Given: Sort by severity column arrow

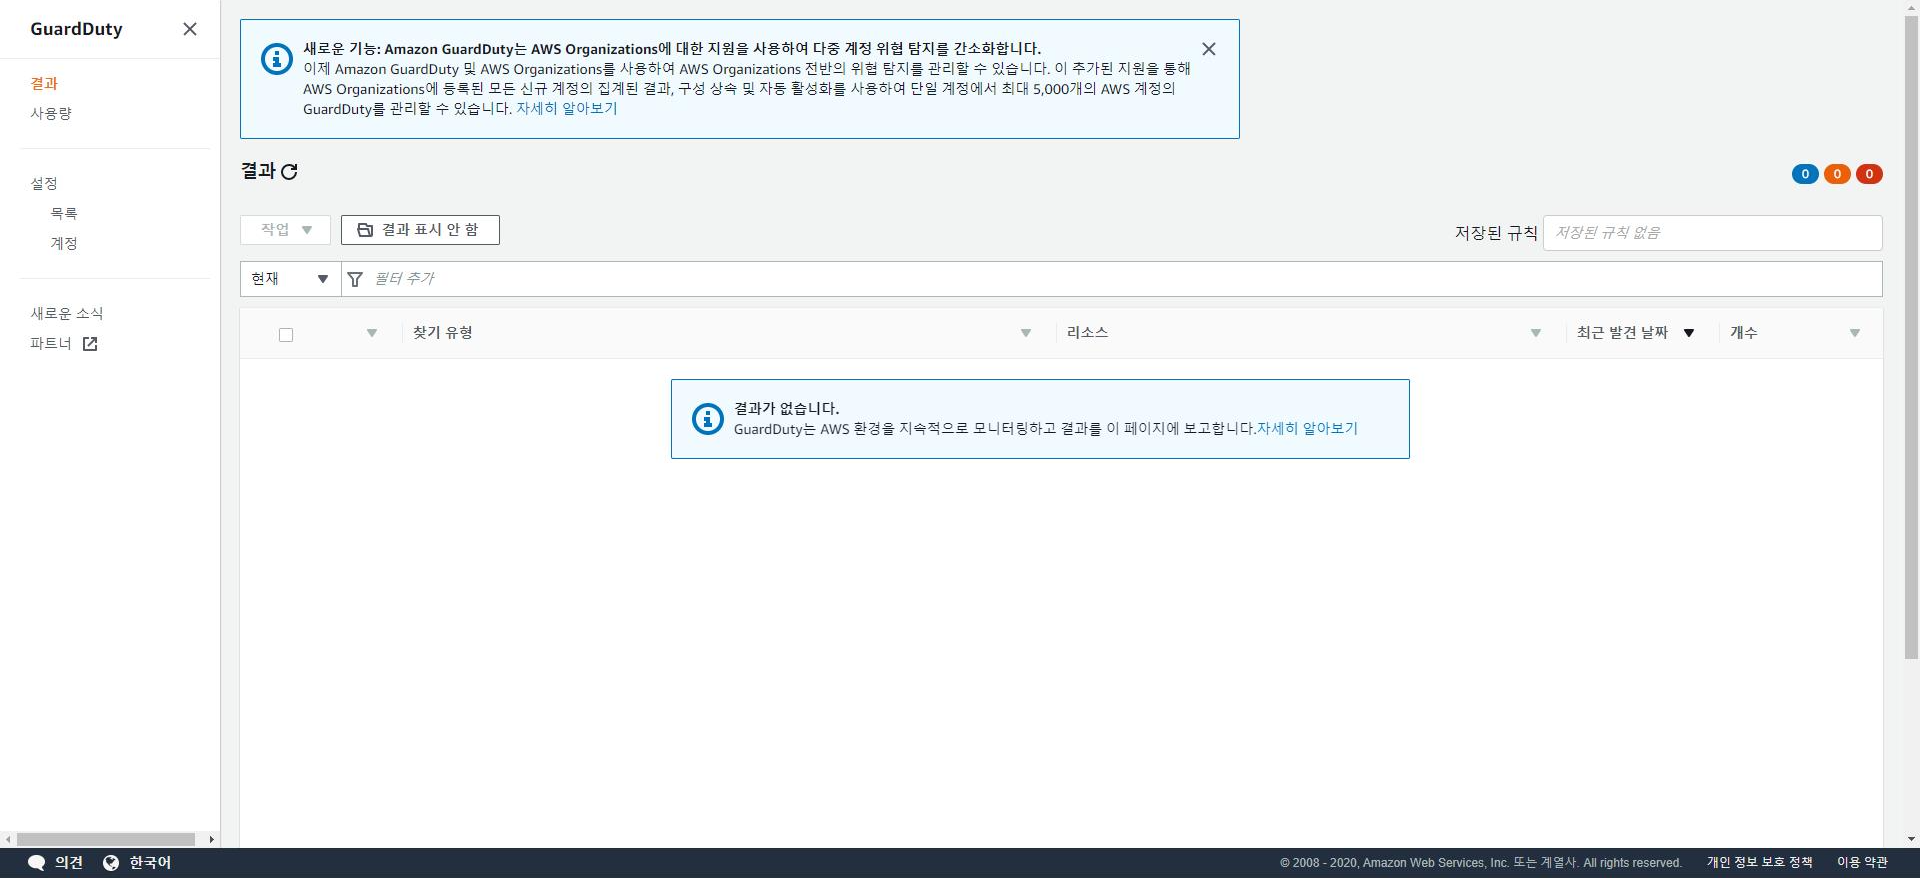Looking at the screenshot, I should click(372, 333).
